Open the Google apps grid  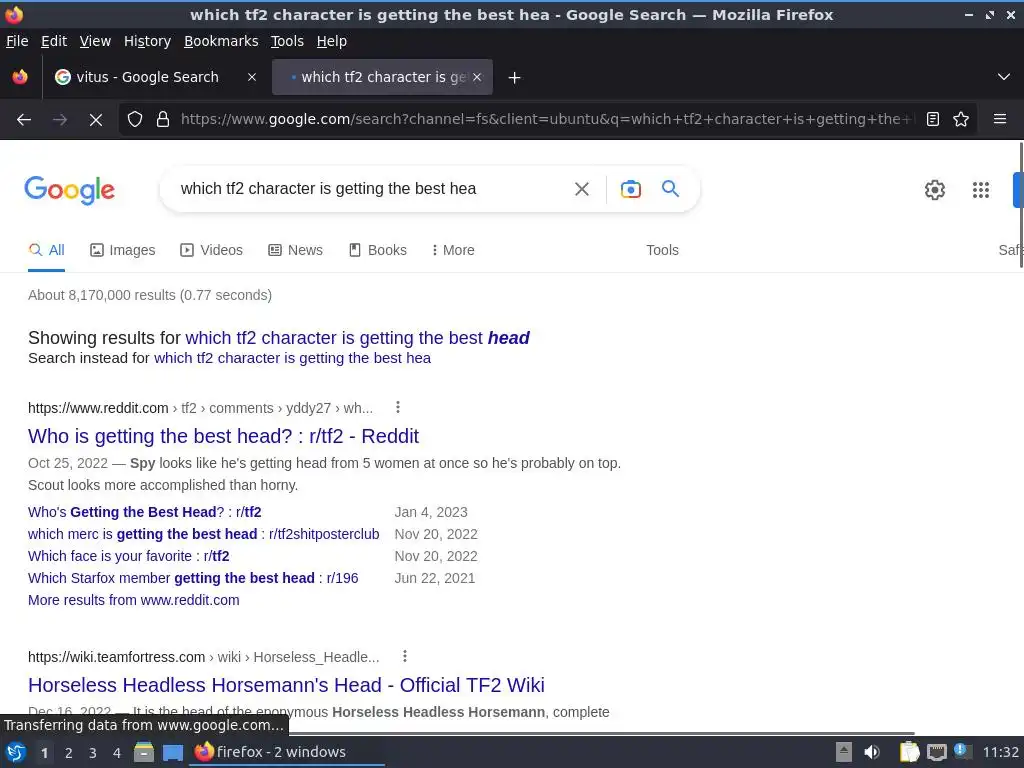[980, 190]
